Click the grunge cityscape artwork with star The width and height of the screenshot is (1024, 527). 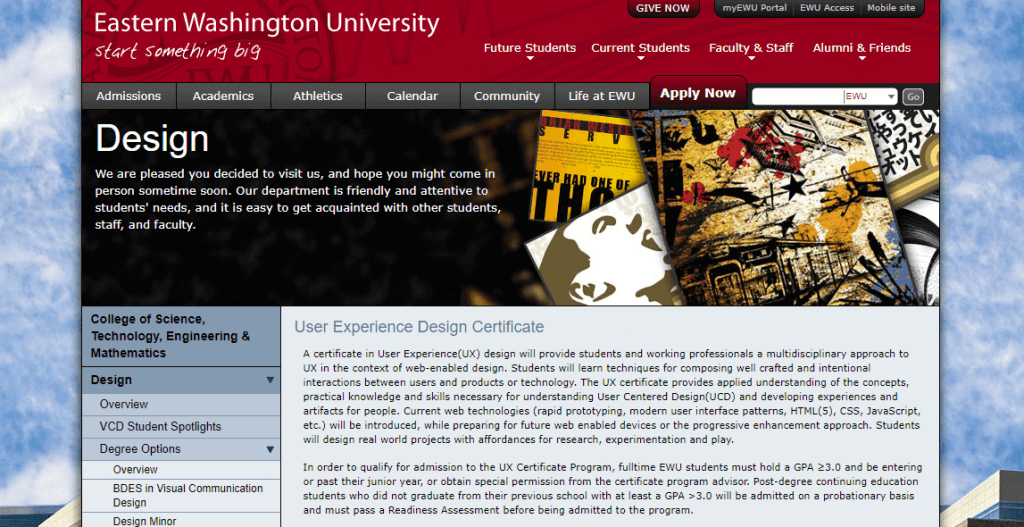tap(777, 209)
